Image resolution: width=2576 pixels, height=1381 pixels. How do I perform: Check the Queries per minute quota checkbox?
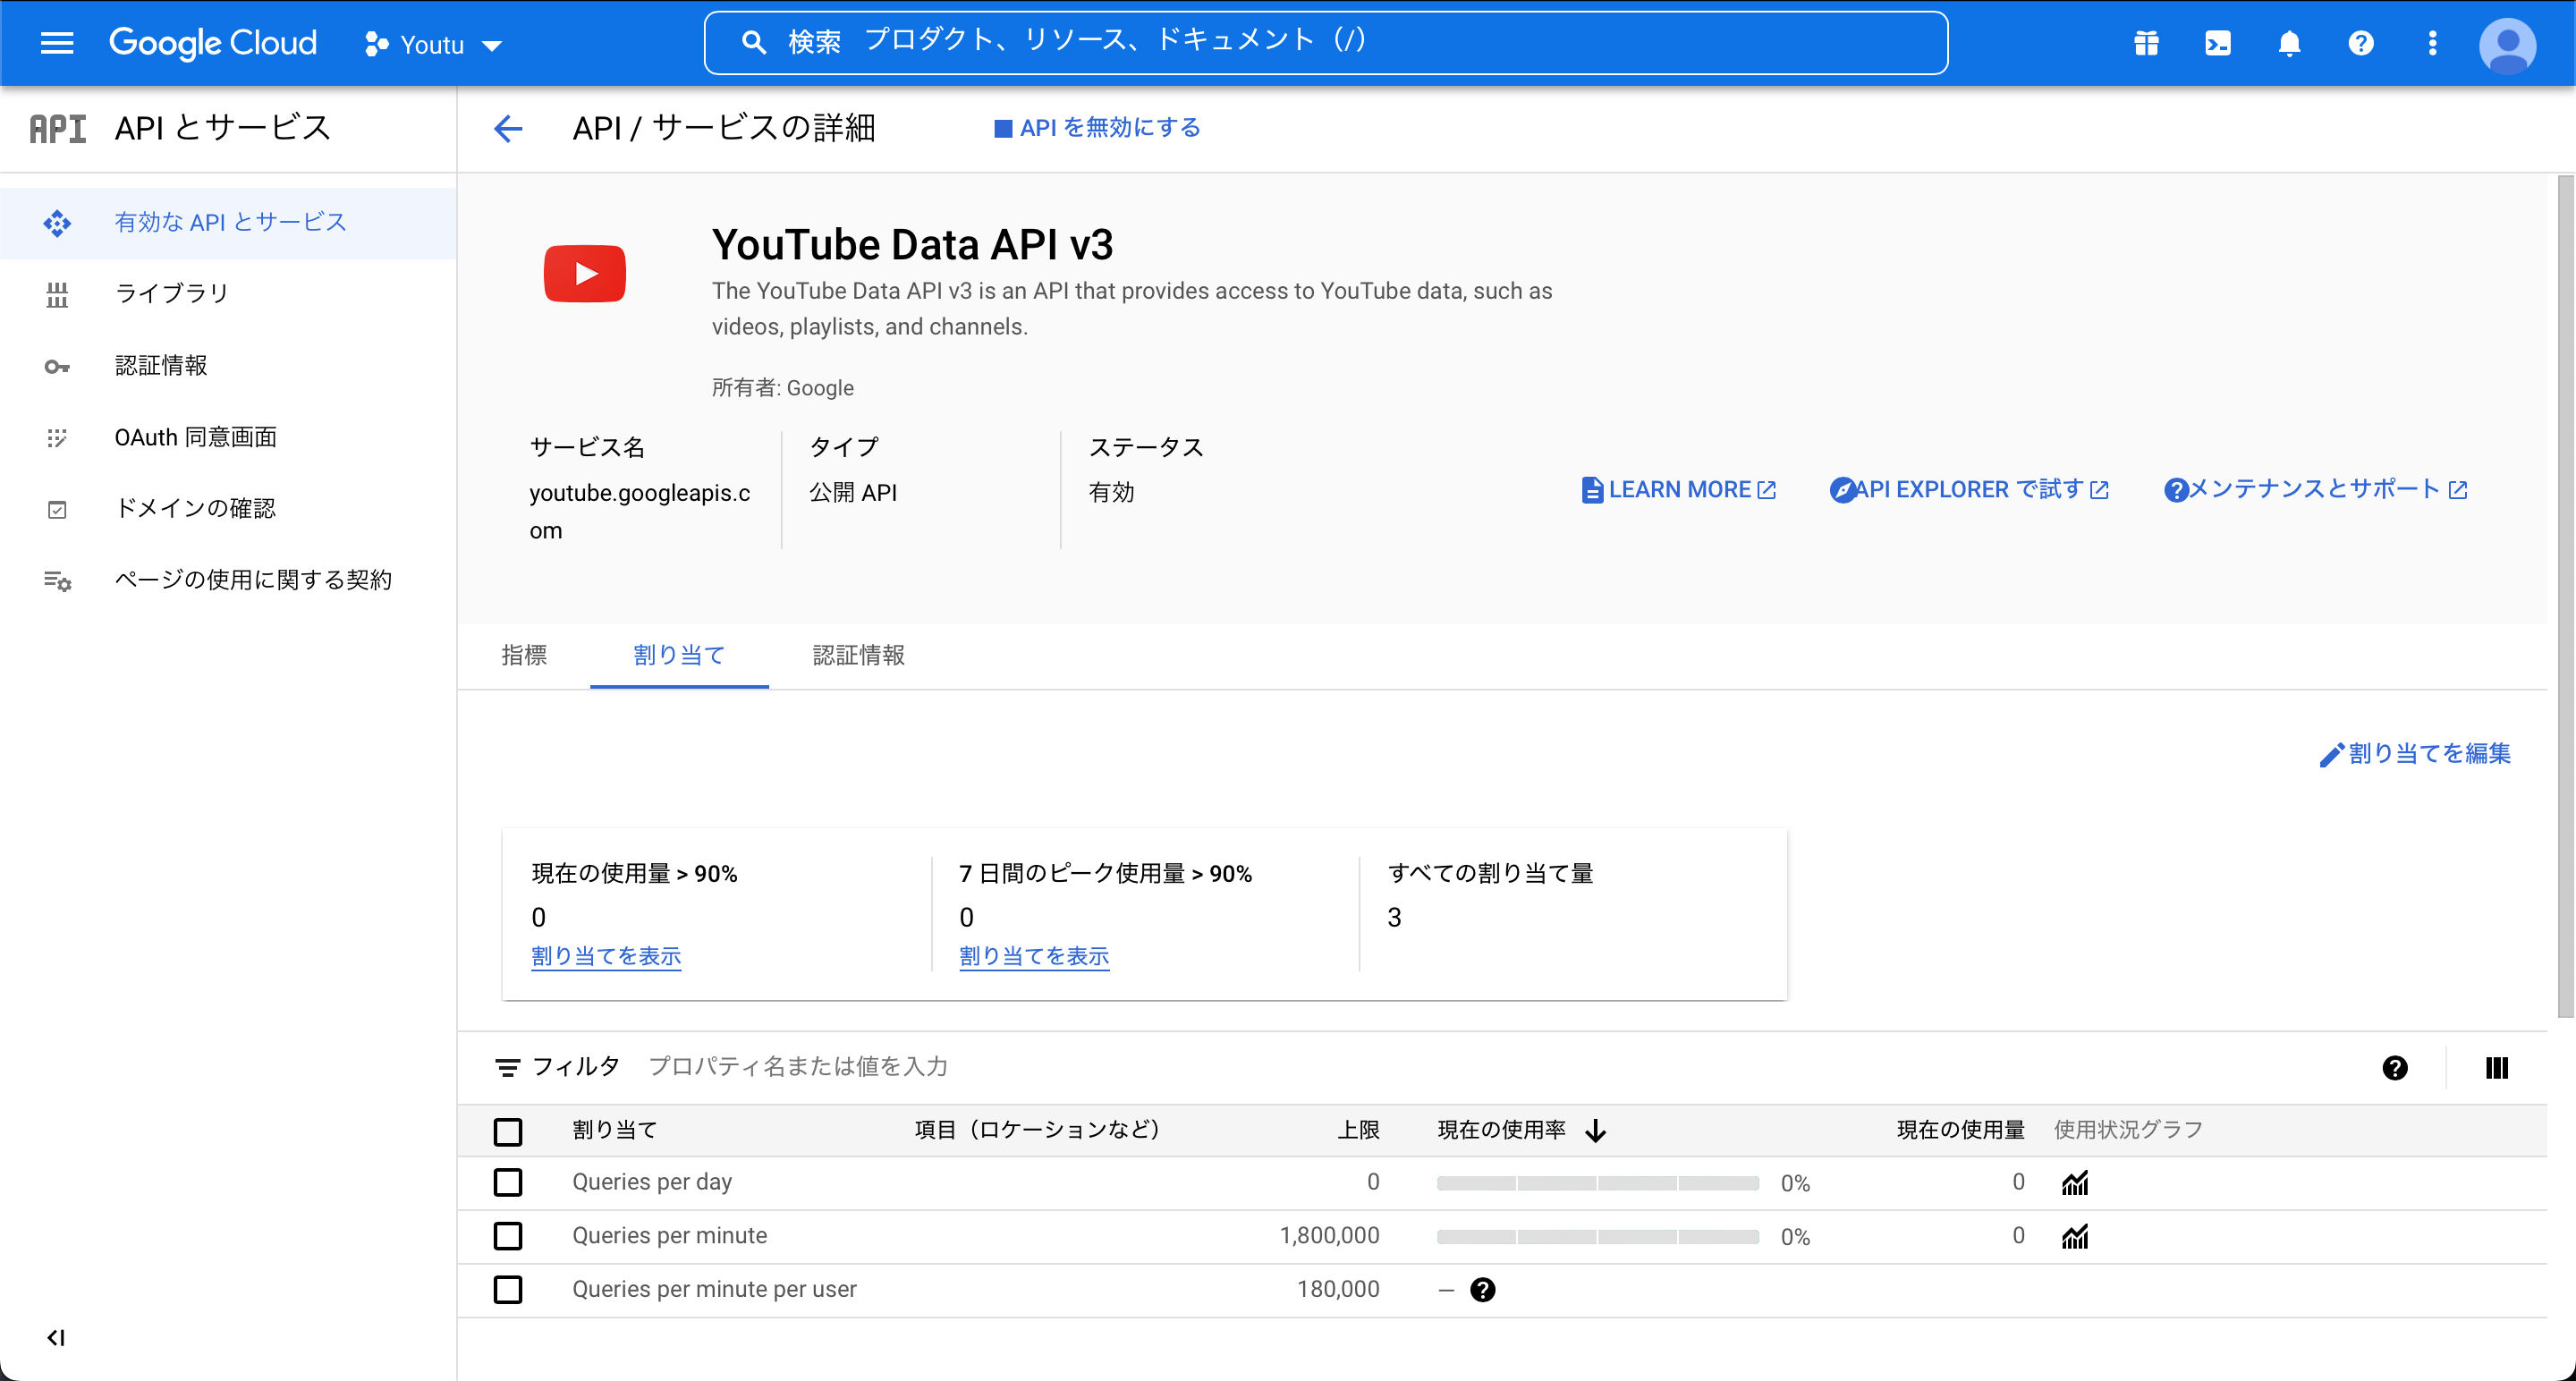(x=509, y=1236)
